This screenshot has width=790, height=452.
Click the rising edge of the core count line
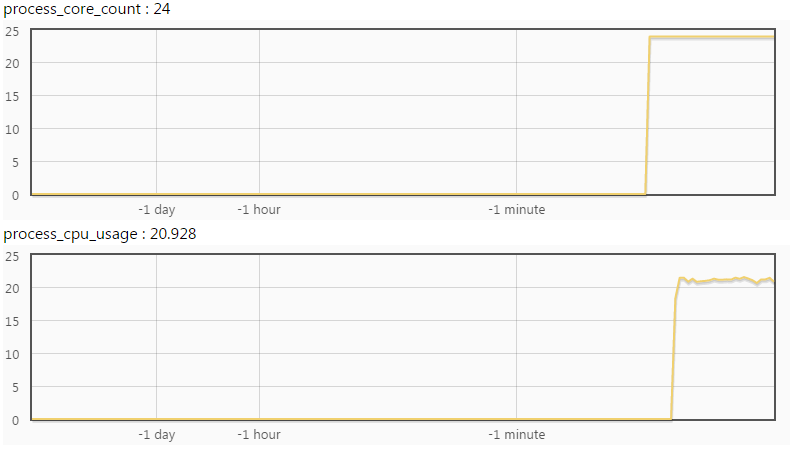648,115
